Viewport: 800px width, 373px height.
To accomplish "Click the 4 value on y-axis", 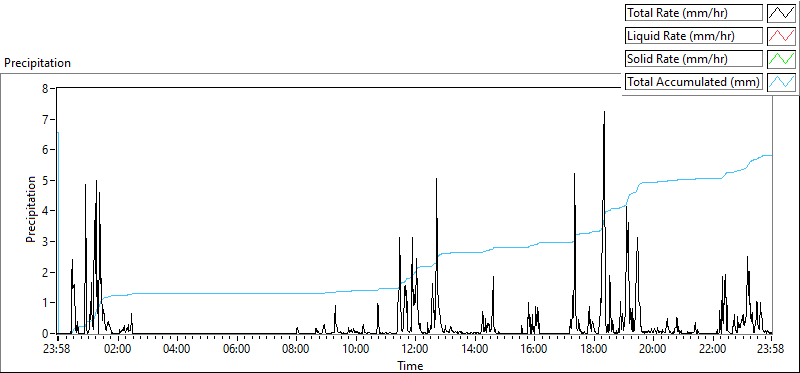I will (45, 211).
